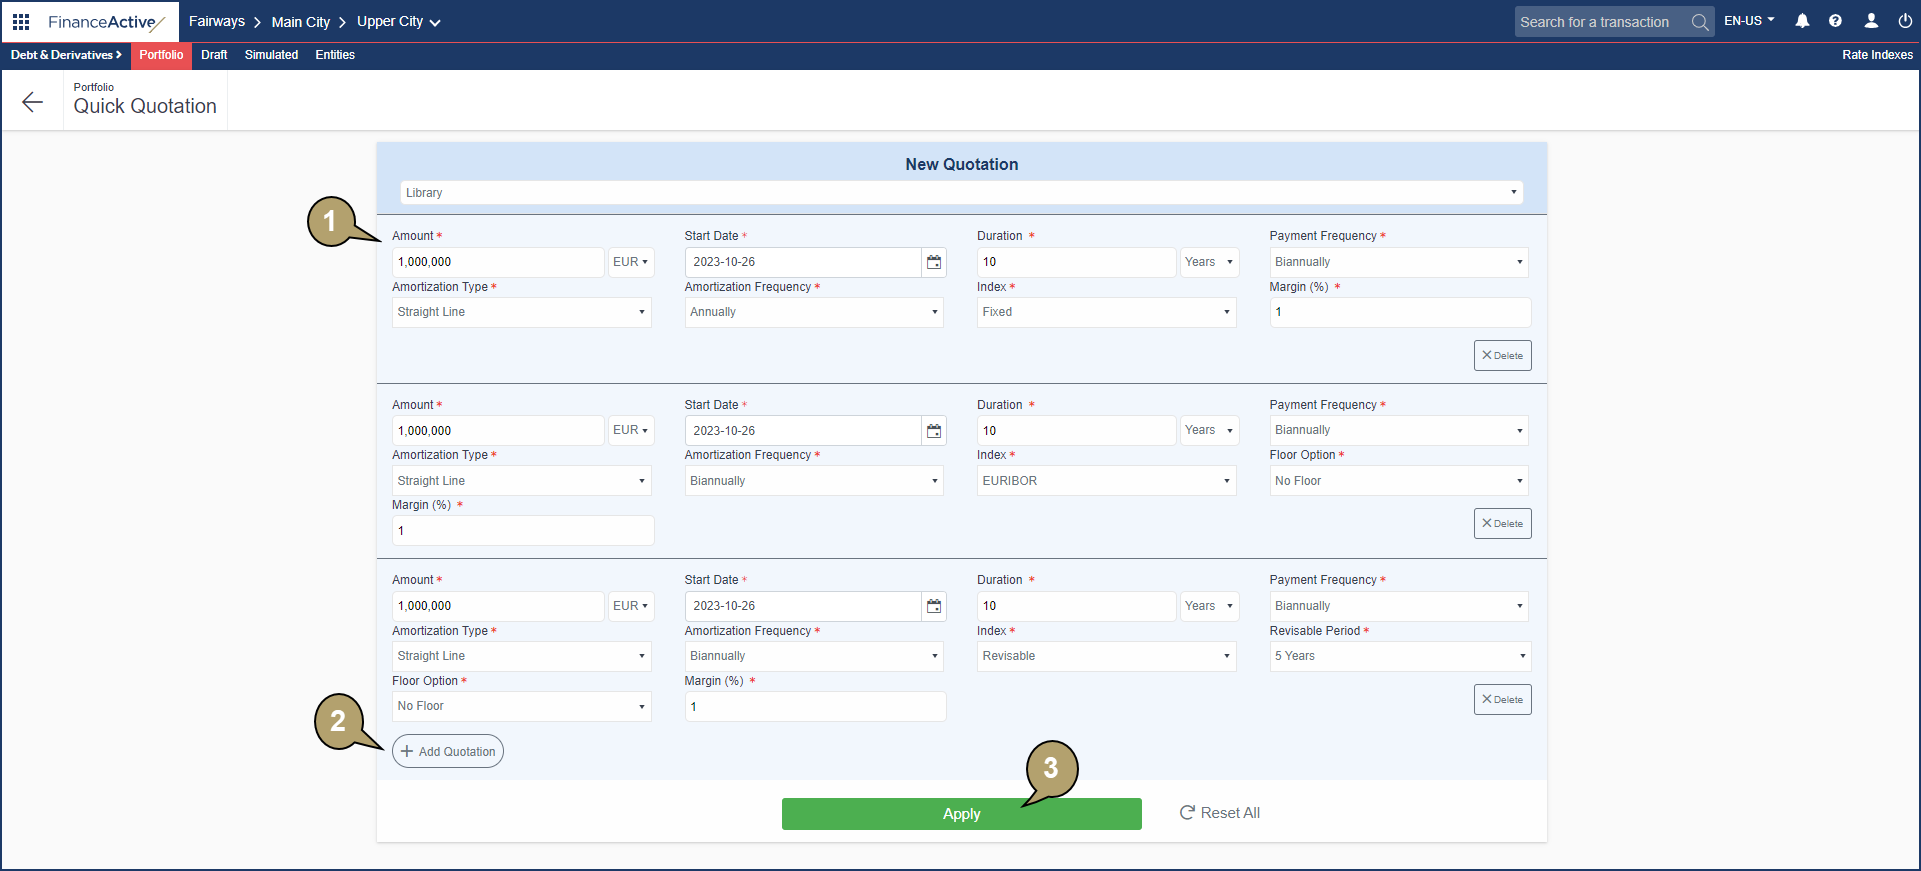The image size is (1921, 871).
Task: Go back using the left arrow icon
Action: click(x=33, y=102)
